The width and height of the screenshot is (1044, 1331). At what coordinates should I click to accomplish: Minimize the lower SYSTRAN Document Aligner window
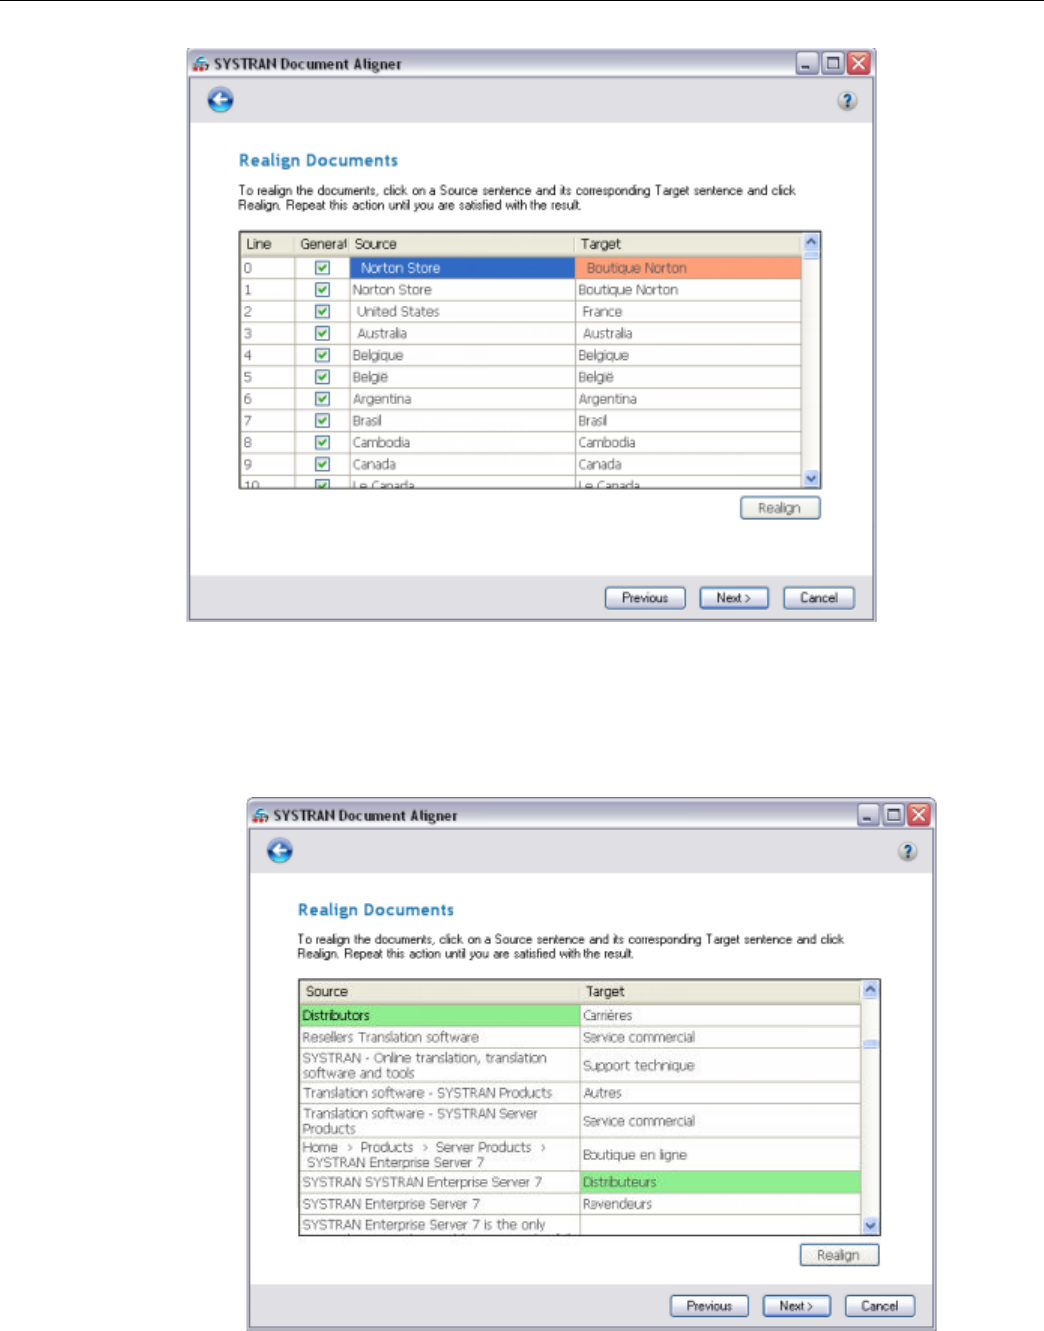(x=869, y=815)
